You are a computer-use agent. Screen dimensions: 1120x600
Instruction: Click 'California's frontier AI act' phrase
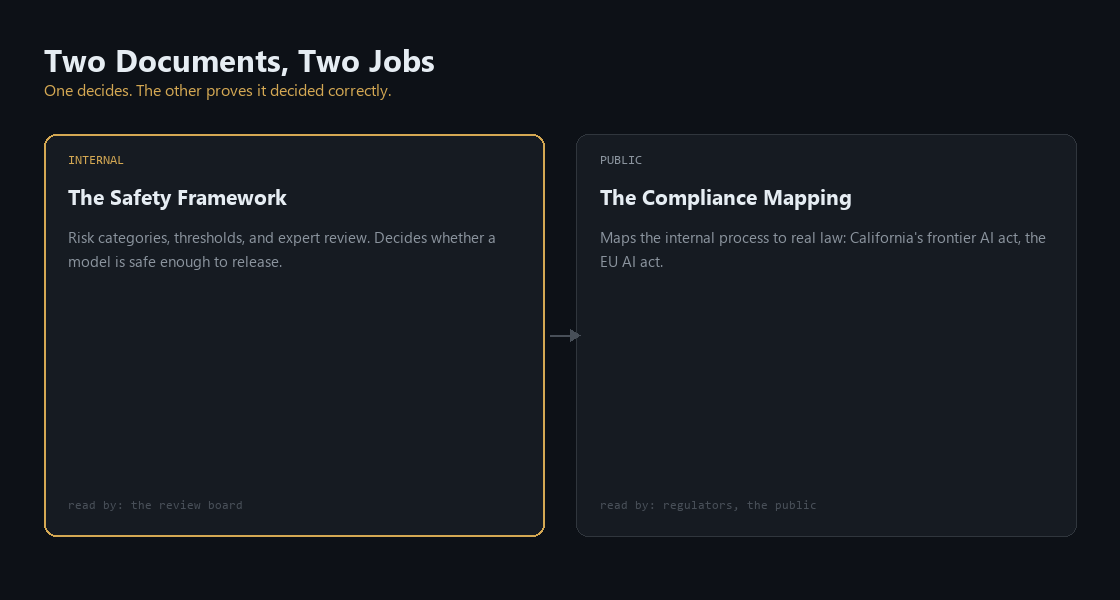click(935, 238)
